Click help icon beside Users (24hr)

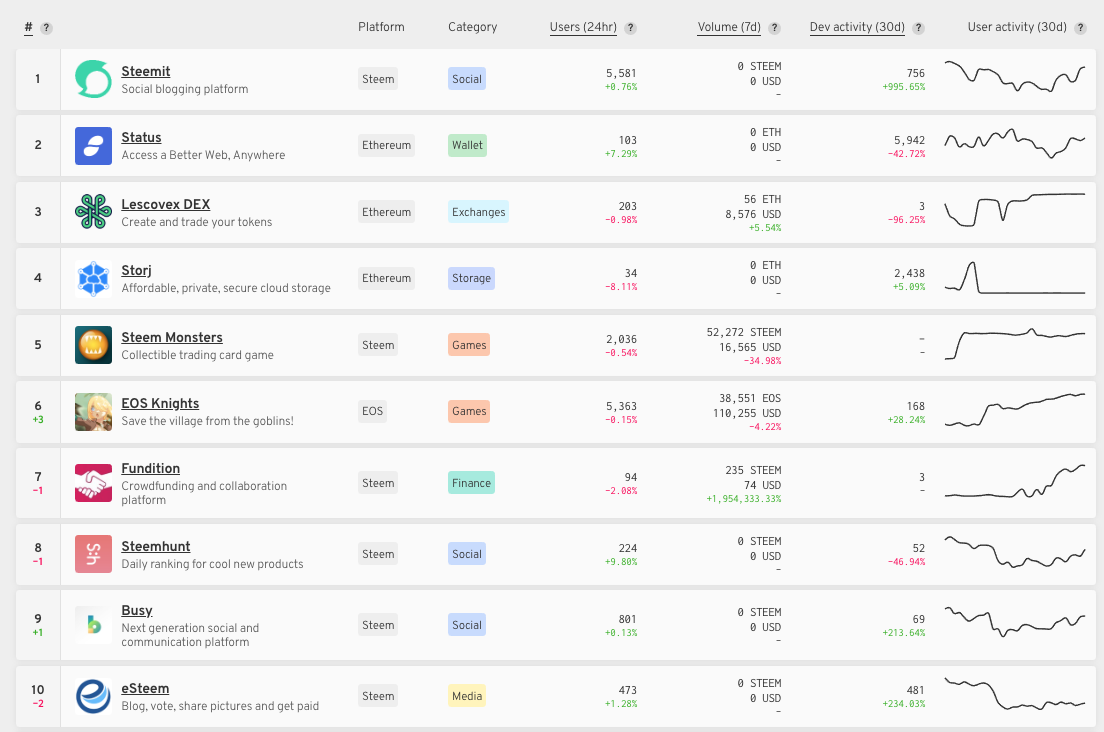point(631,28)
